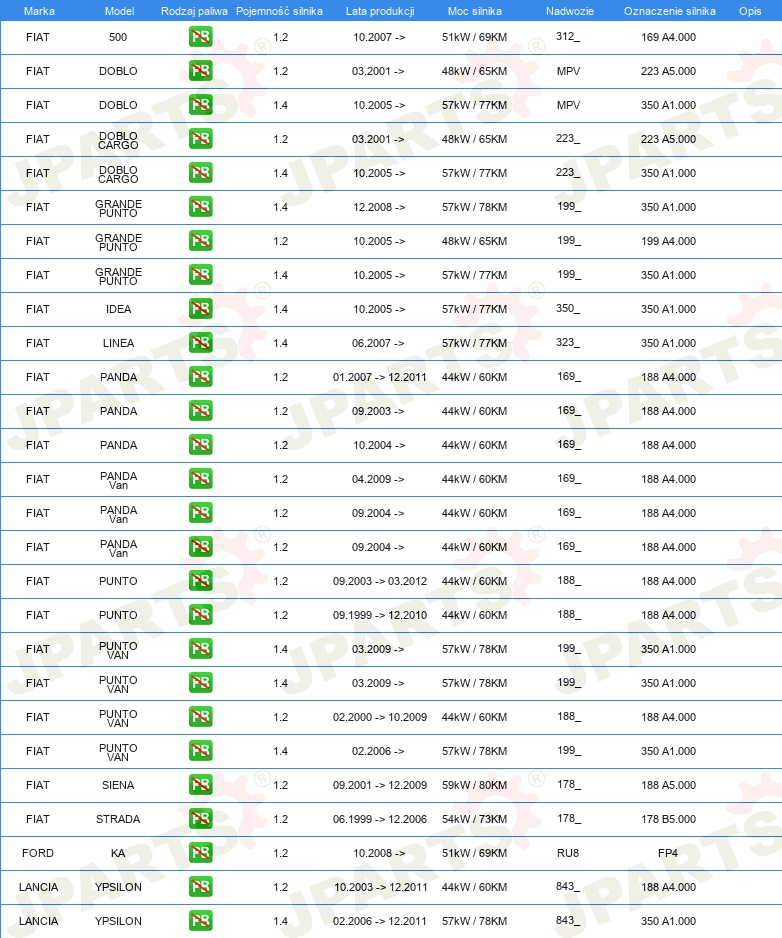Click fuel icon for LANCIA YPSILON 1.2
The width and height of the screenshot is (782, 938).
(200, 887)
